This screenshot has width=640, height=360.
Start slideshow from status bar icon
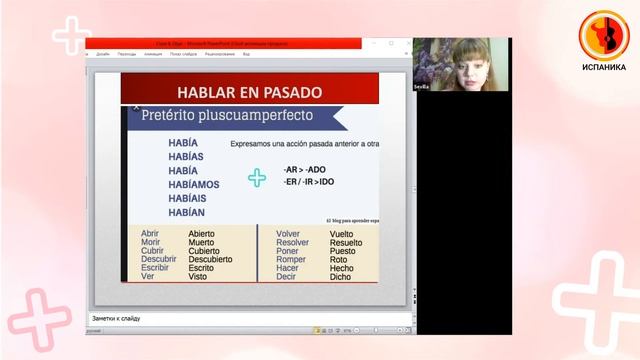338,331
